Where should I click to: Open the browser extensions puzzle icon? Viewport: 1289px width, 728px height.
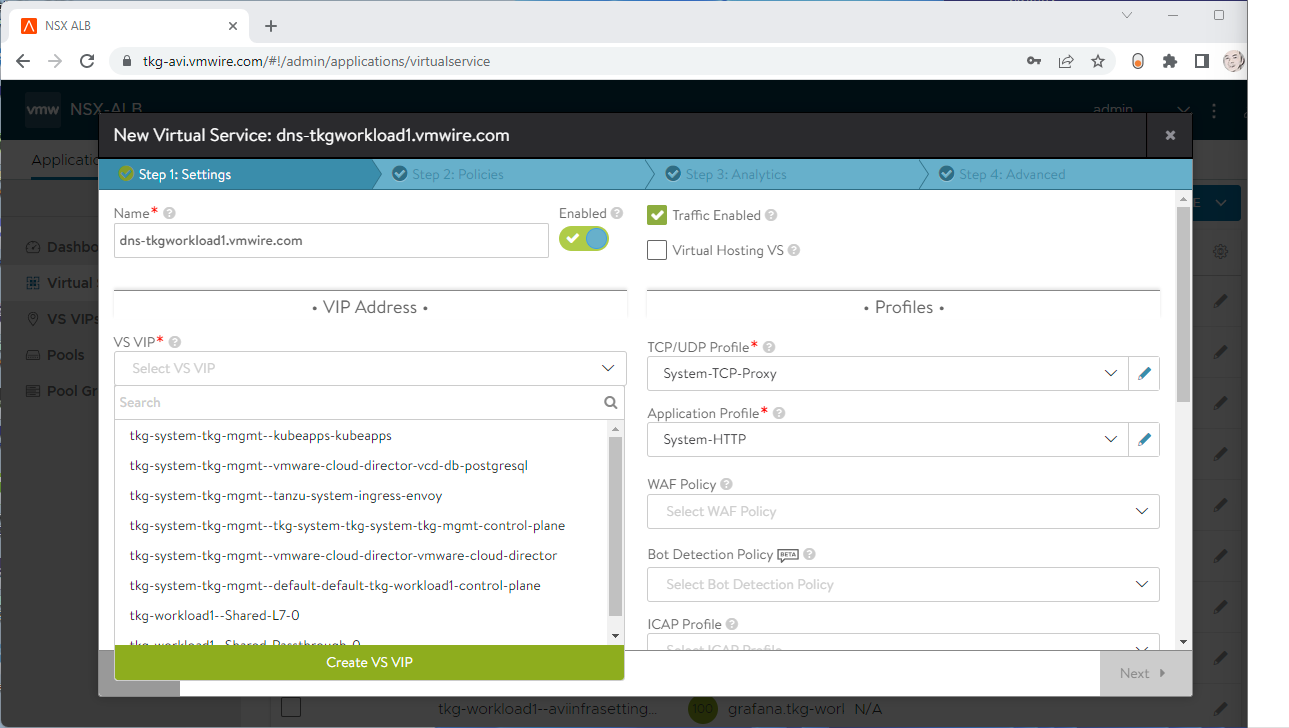(1169, 61)
